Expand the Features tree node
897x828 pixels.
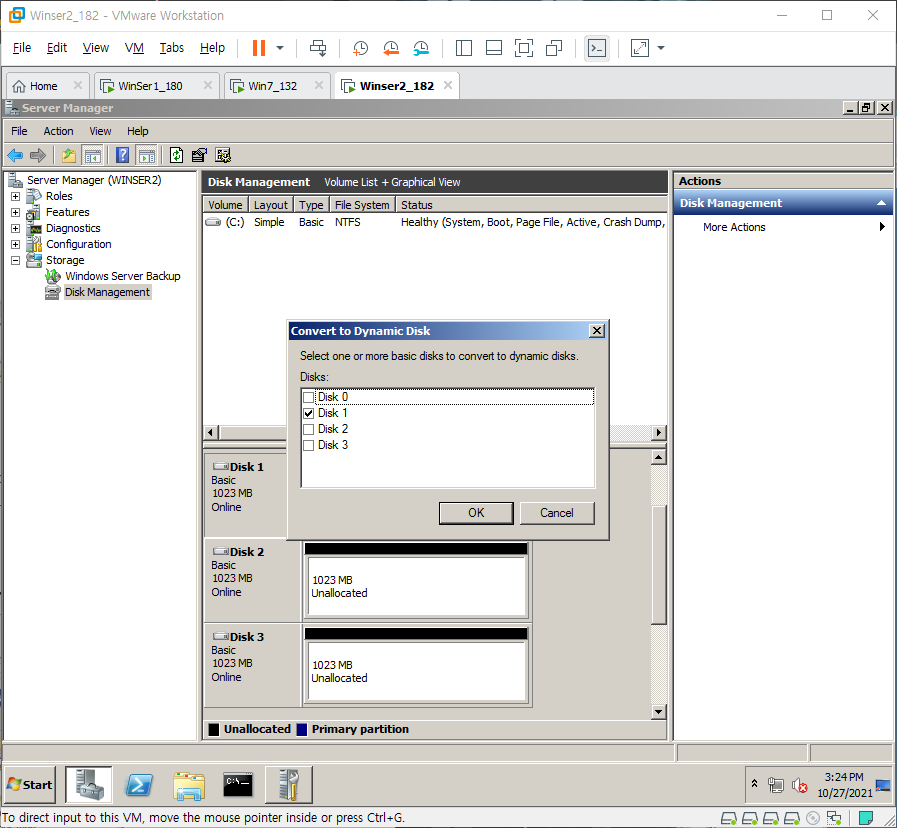pos(15,212)
